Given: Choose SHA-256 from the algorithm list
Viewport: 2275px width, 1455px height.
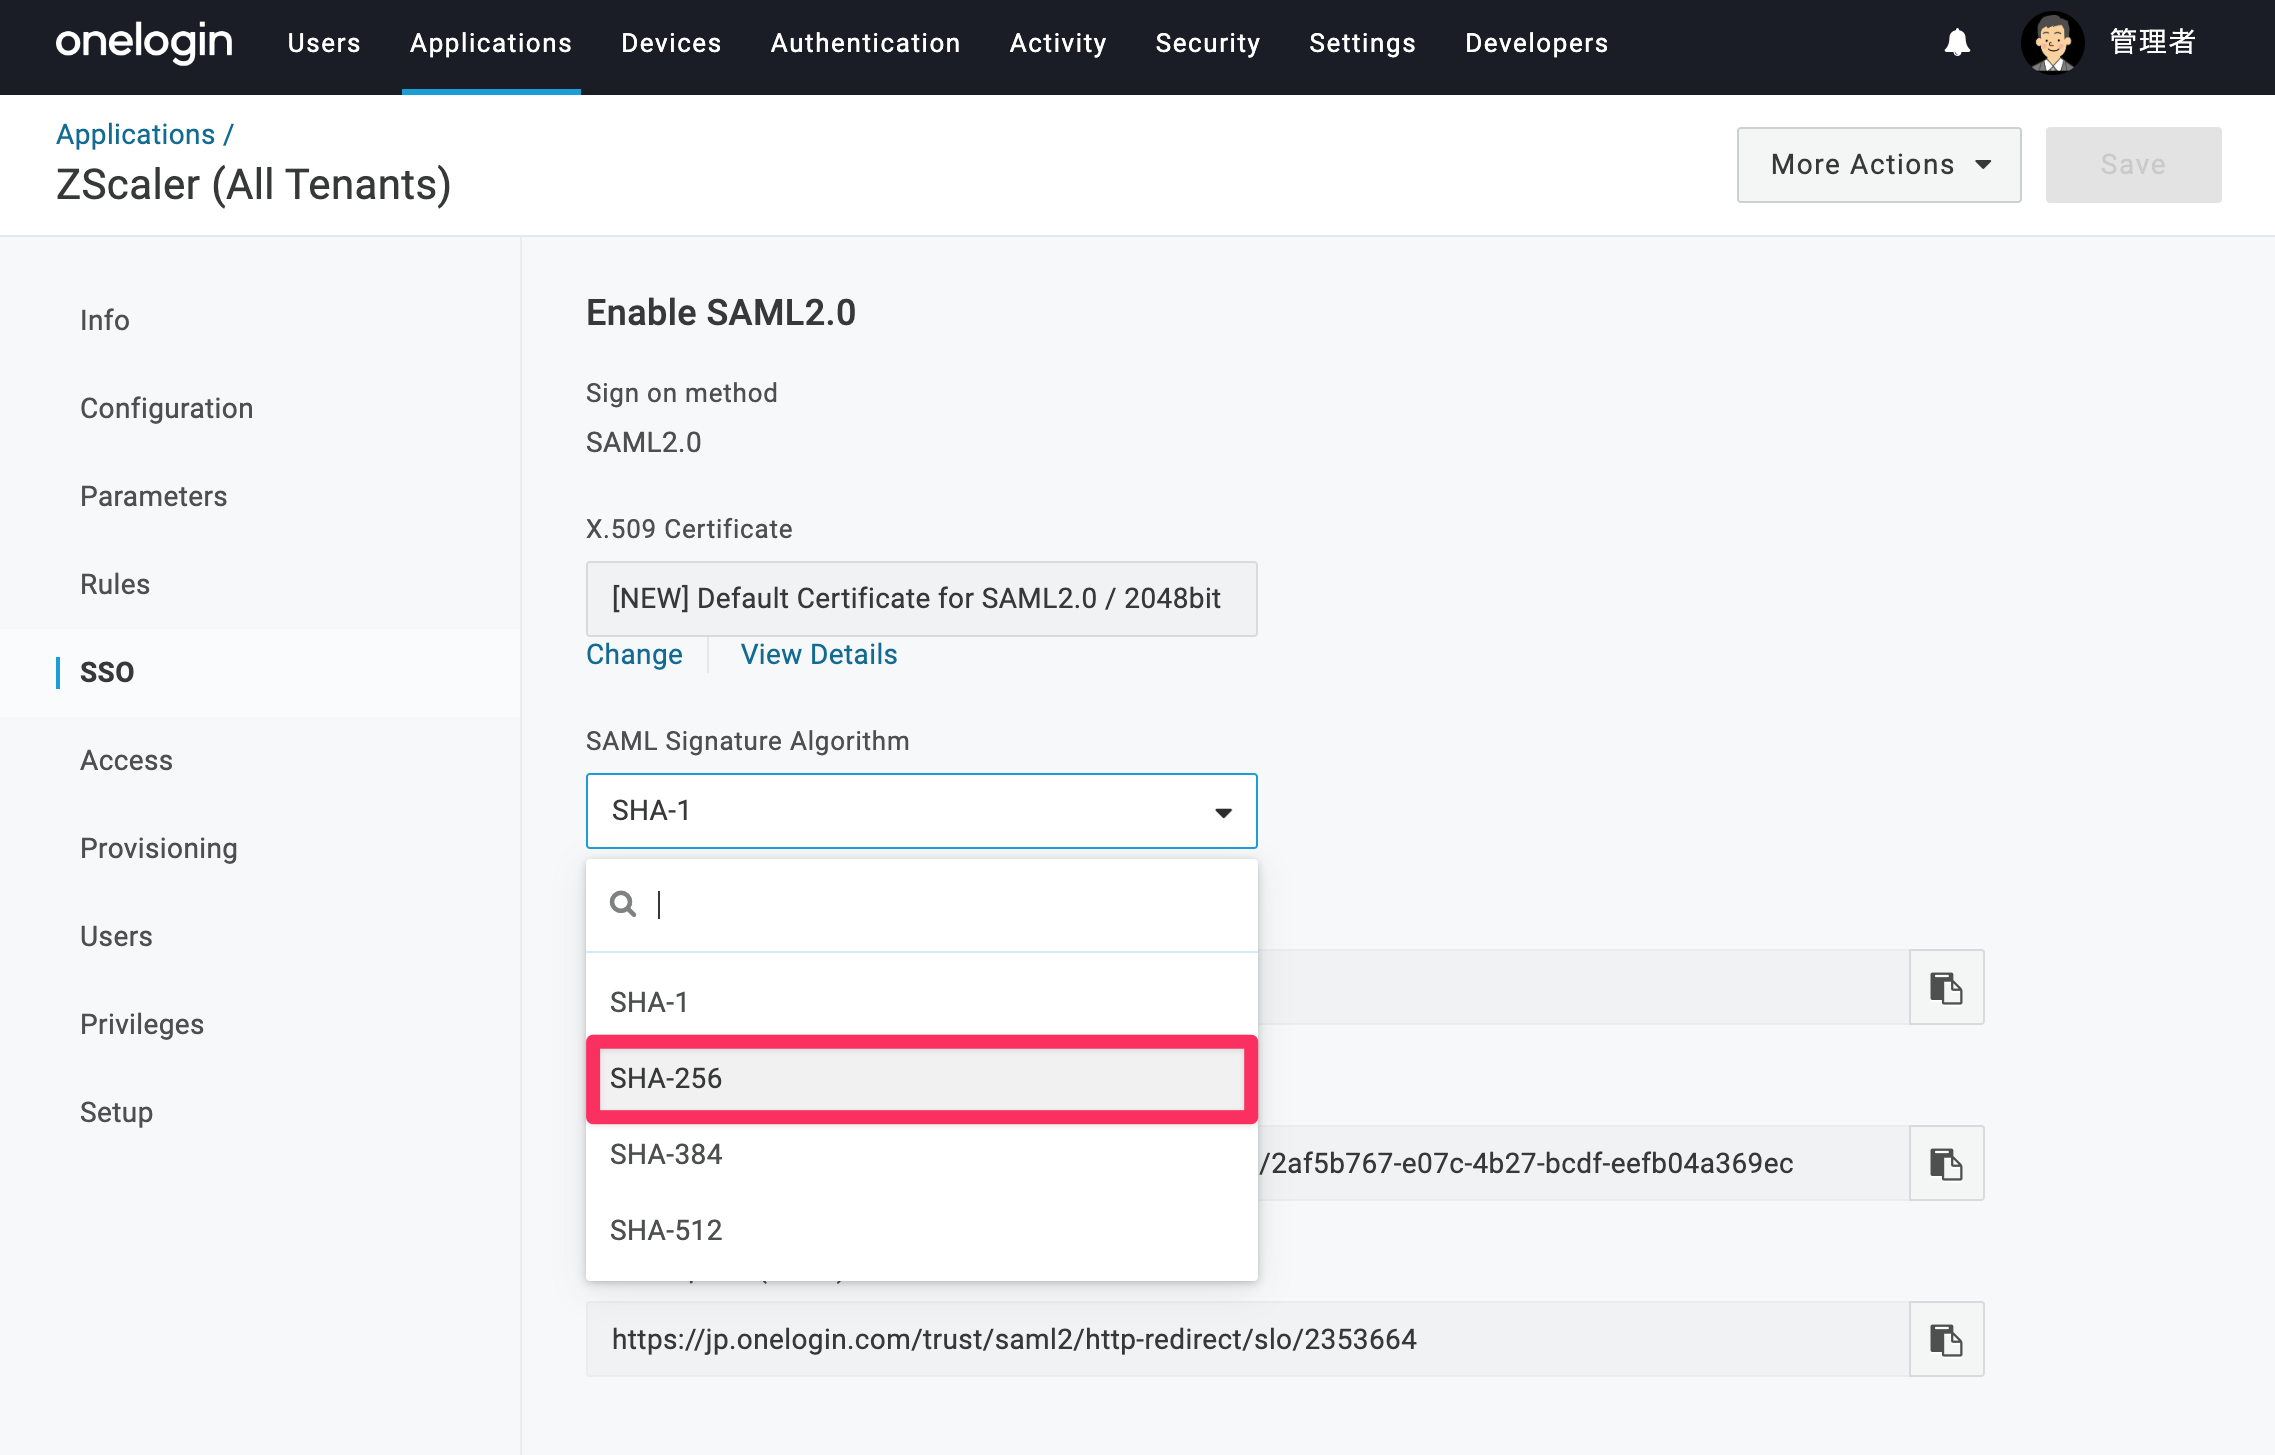Looking at the screenshot, I should (x=921, y=1078).
